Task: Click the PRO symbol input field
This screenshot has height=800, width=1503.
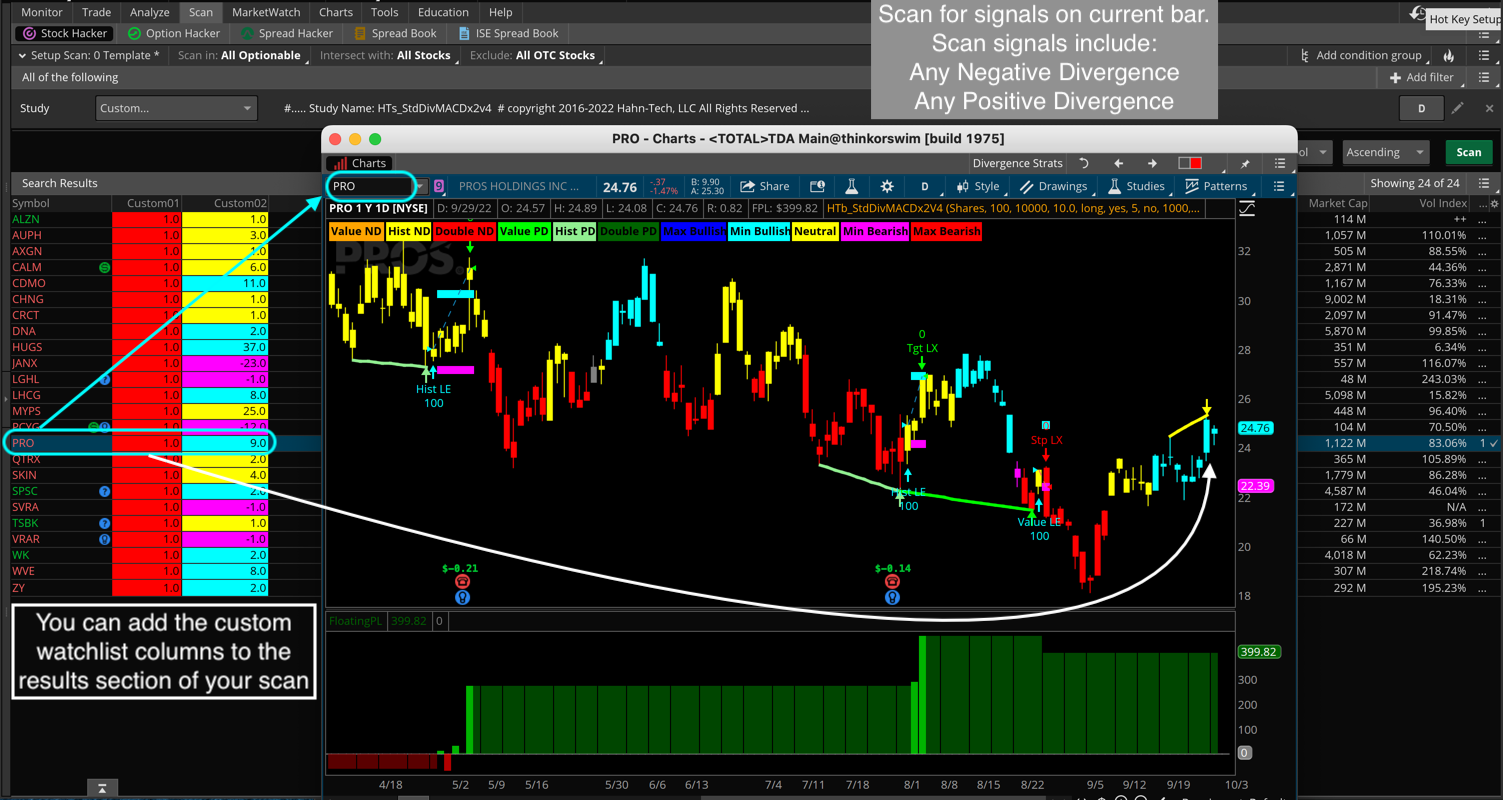Action: (370, 186)
